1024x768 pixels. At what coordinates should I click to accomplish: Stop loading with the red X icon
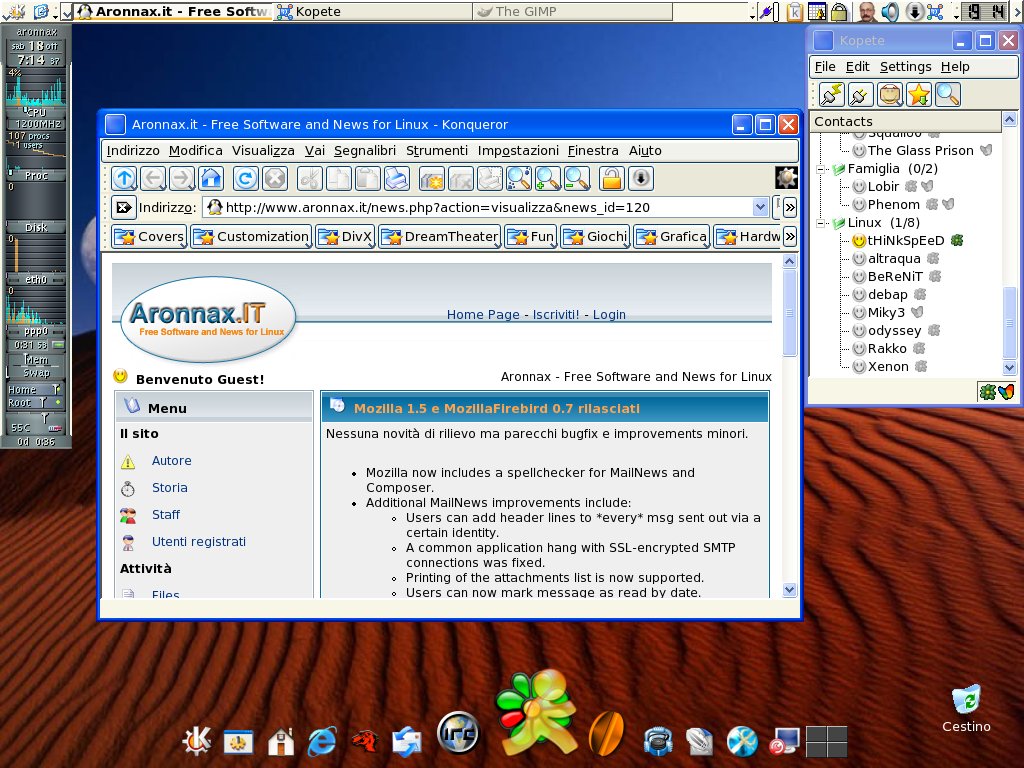pos(275,178)
